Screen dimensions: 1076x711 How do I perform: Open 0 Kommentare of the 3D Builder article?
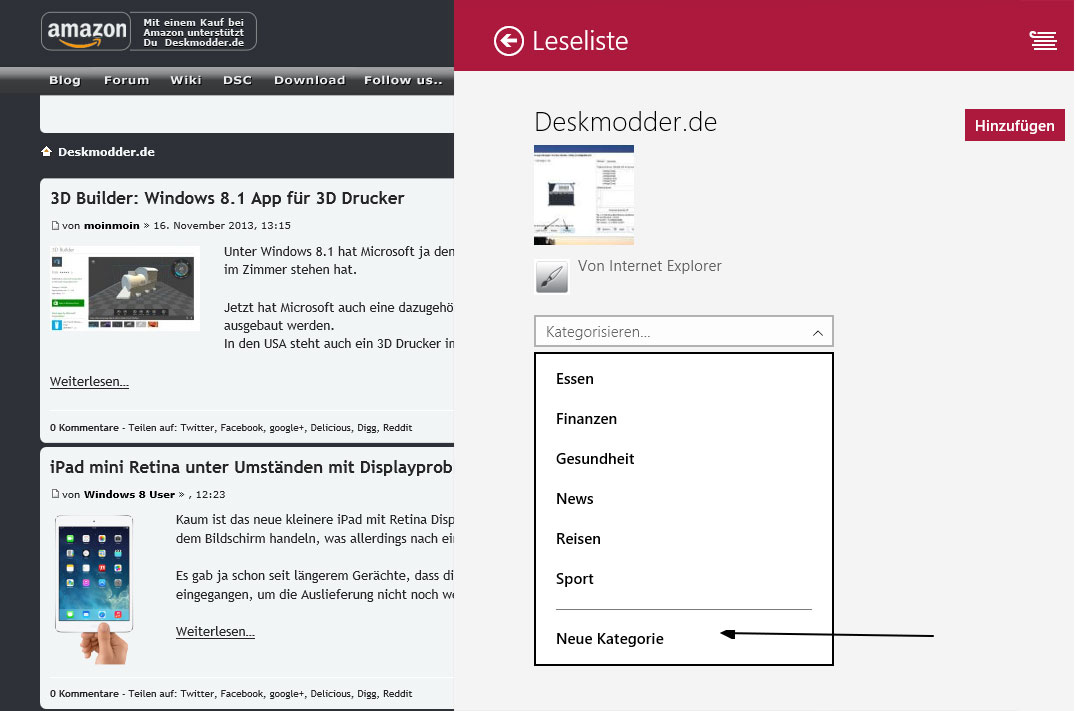(84, 428)
